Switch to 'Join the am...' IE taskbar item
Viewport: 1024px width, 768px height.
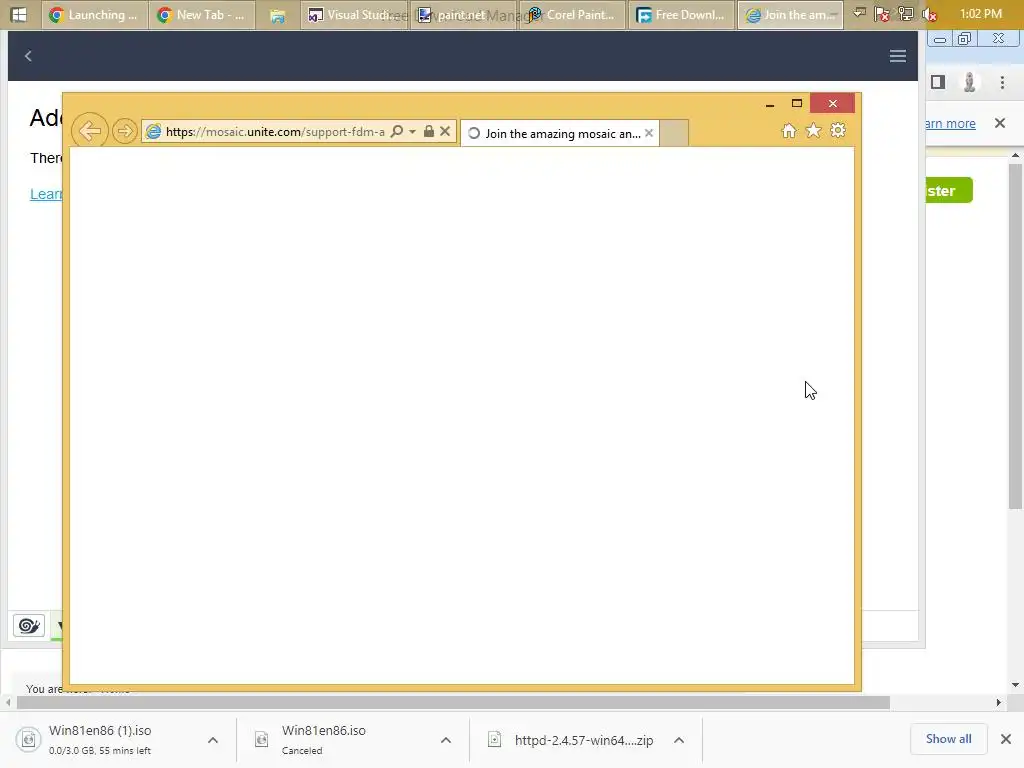click(x=790, y=15)
